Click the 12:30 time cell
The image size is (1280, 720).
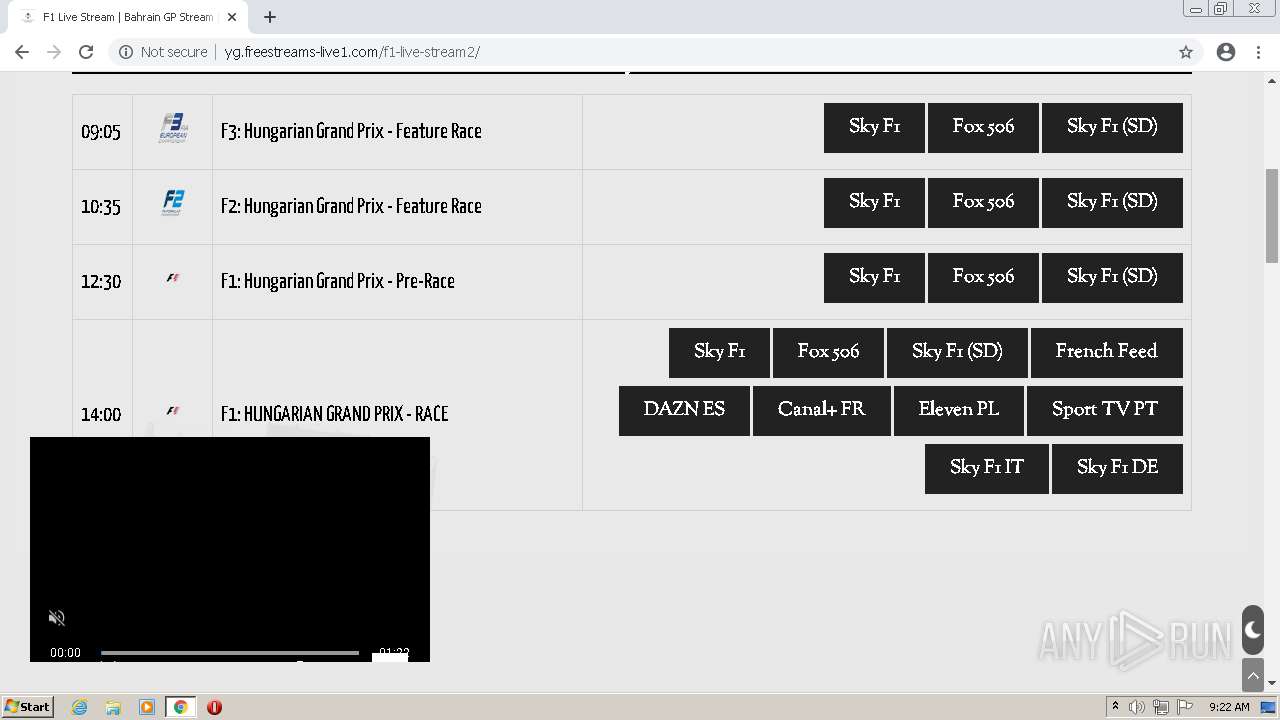pos(101,282)
